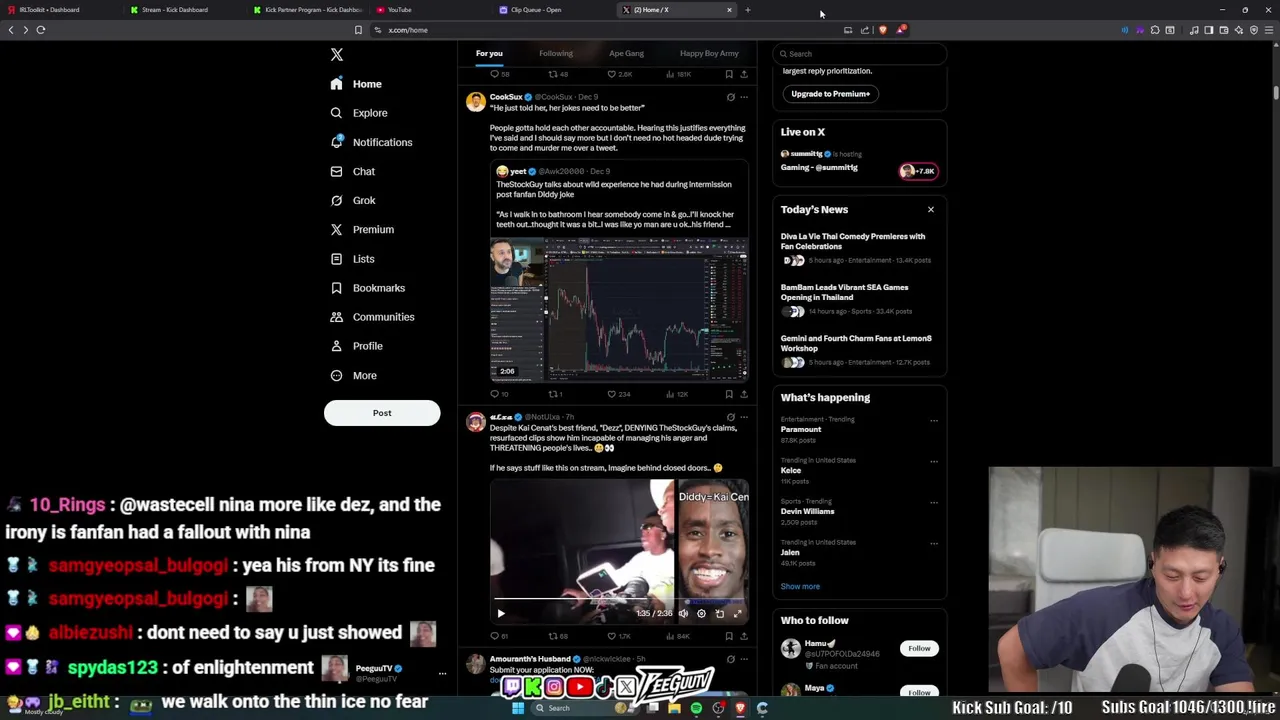
Task: Click the X search field
Action: point(860,54)
